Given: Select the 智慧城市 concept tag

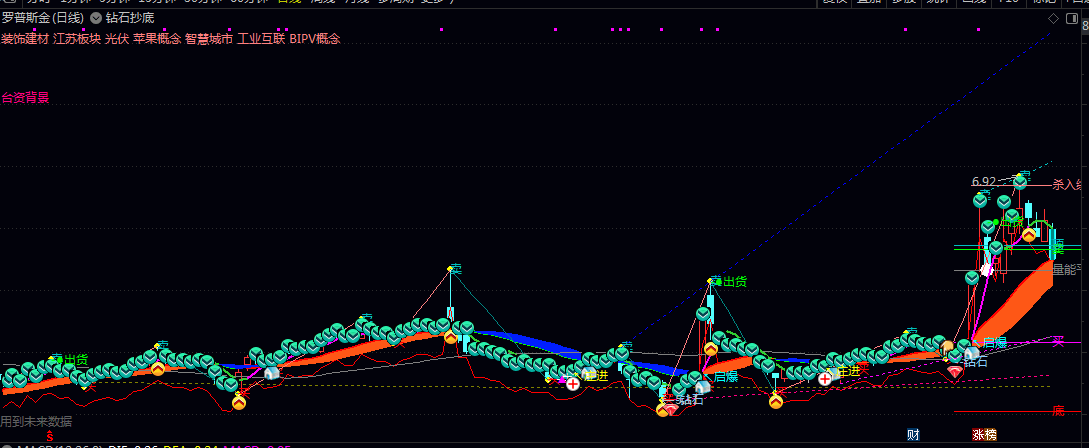Looking at the screenshot, I should point(208,39).
